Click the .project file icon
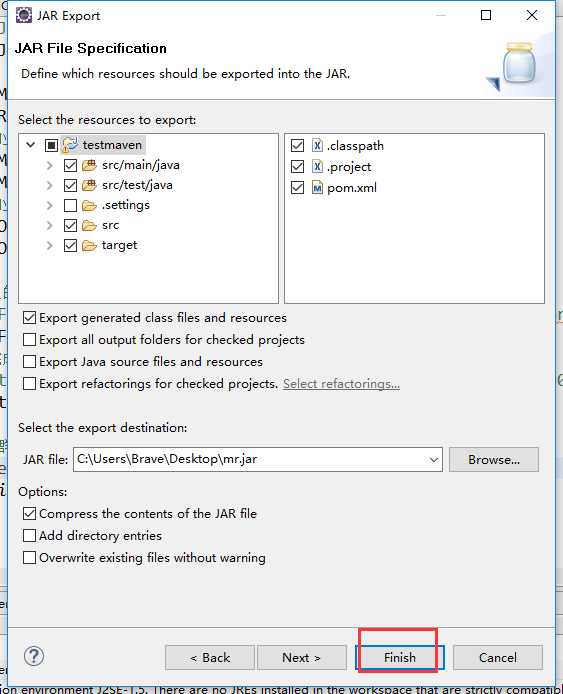The width and height of the screenshot is (563, 694). [317, 166]
